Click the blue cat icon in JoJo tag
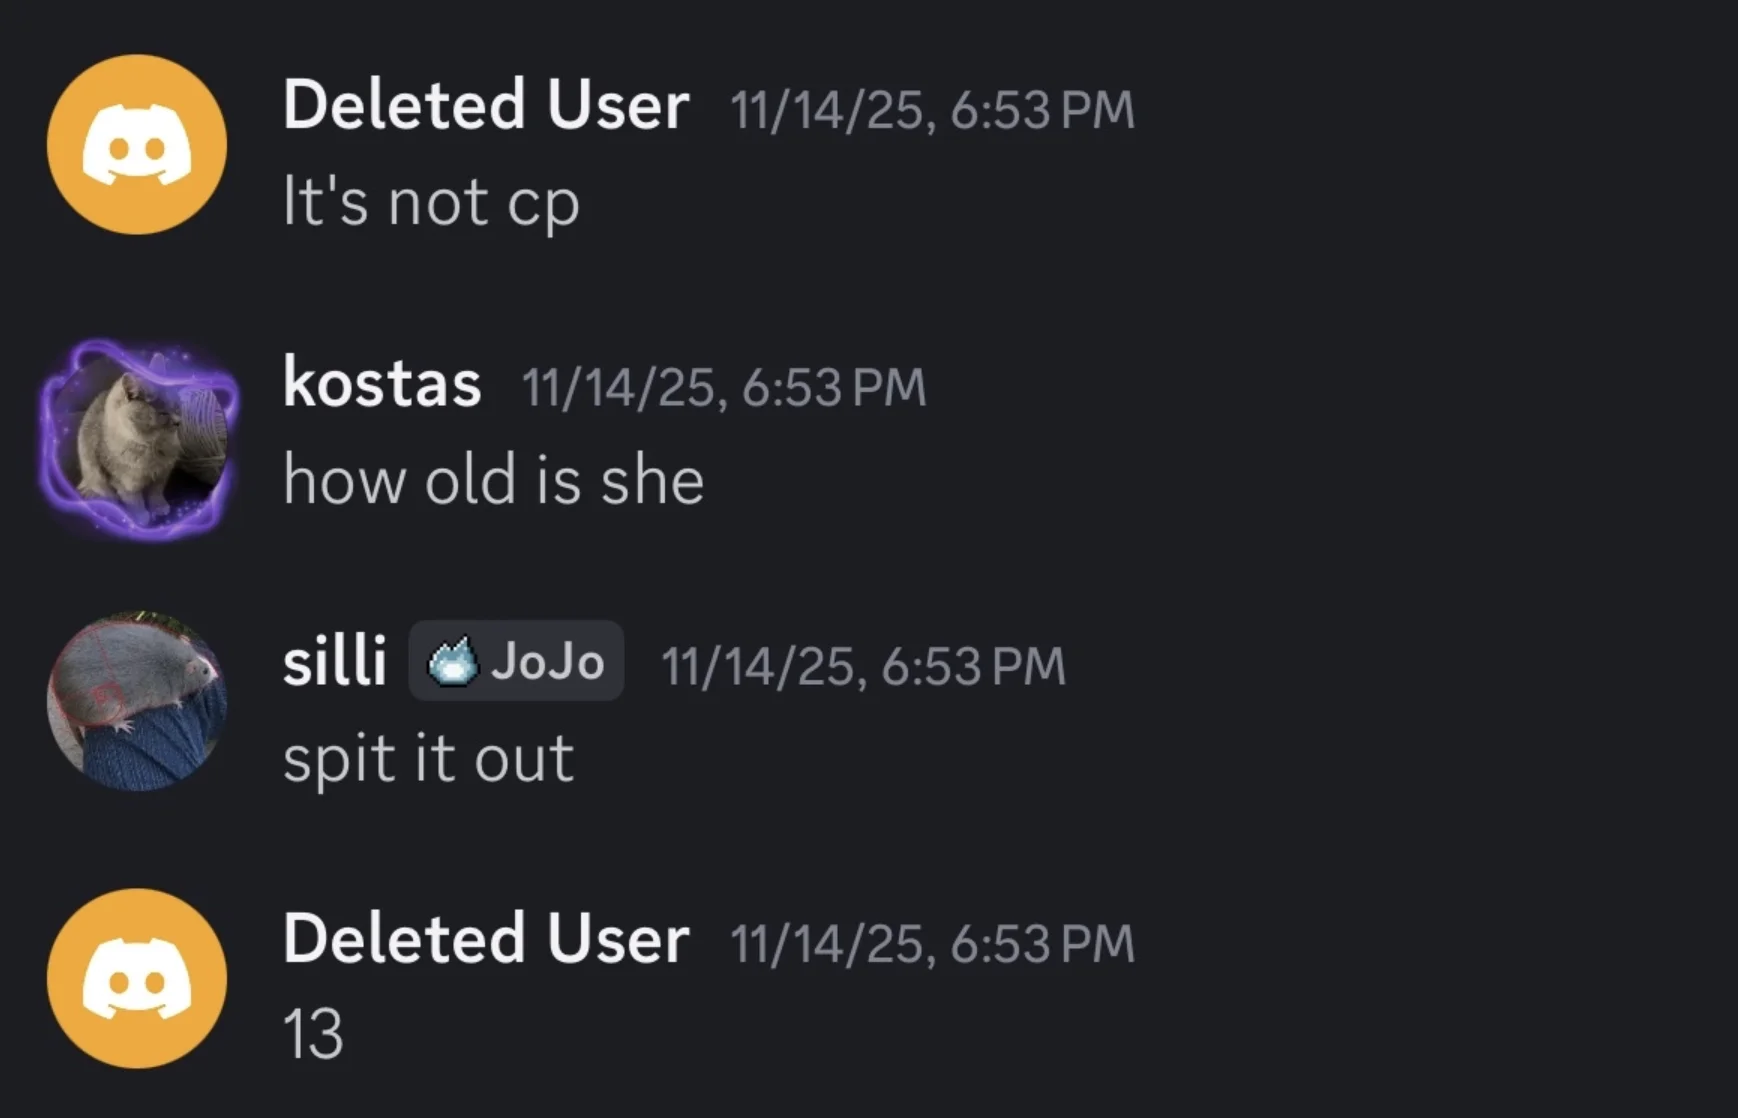 pyautogui.click(x=452, y=662)
